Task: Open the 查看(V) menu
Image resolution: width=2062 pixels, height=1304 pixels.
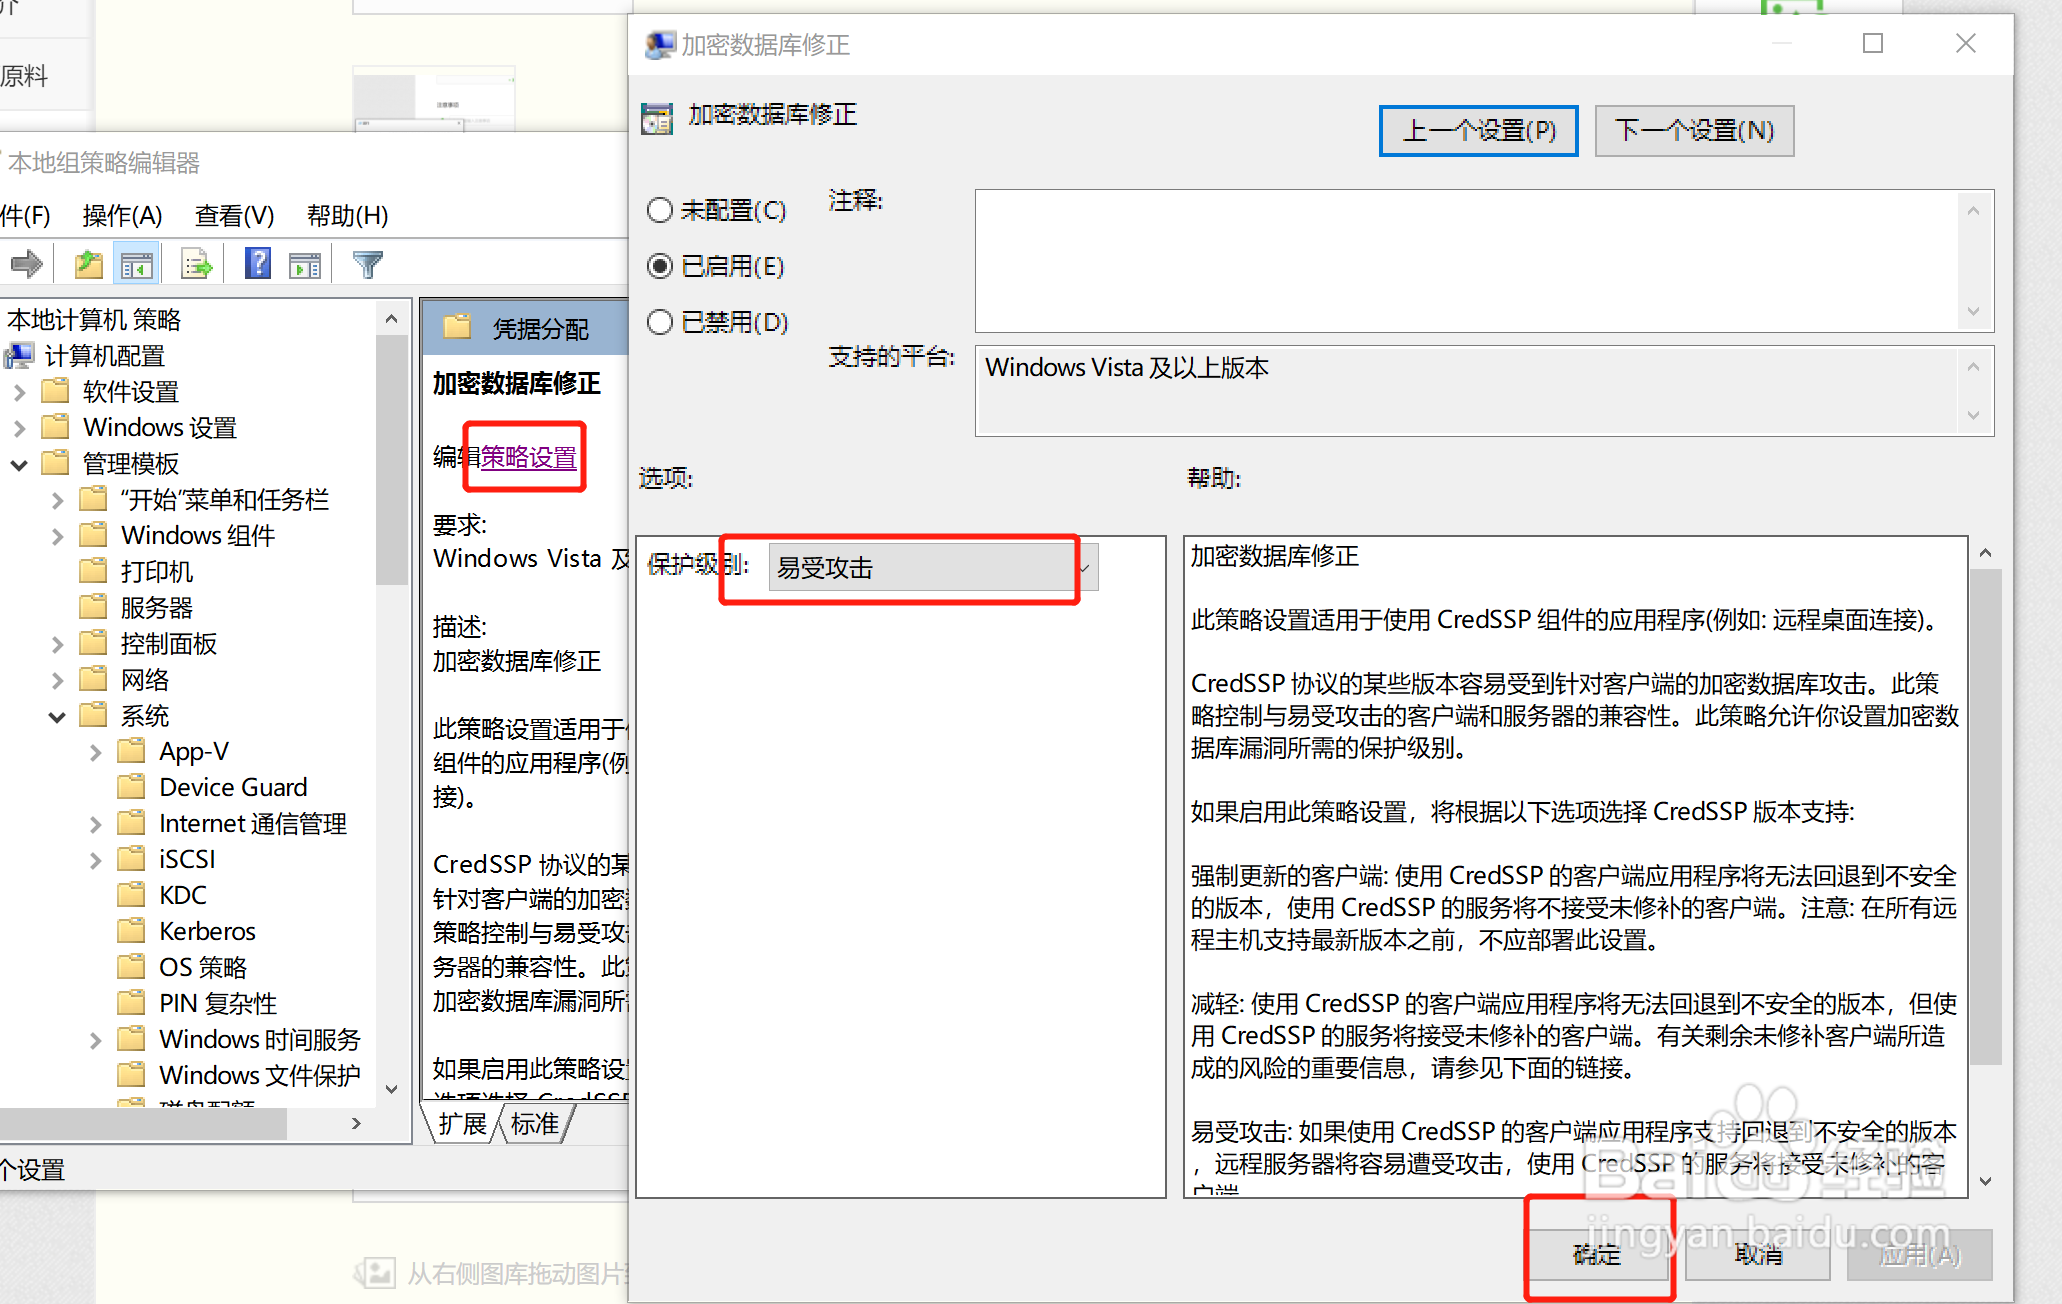Action: (x=234, y=215)
